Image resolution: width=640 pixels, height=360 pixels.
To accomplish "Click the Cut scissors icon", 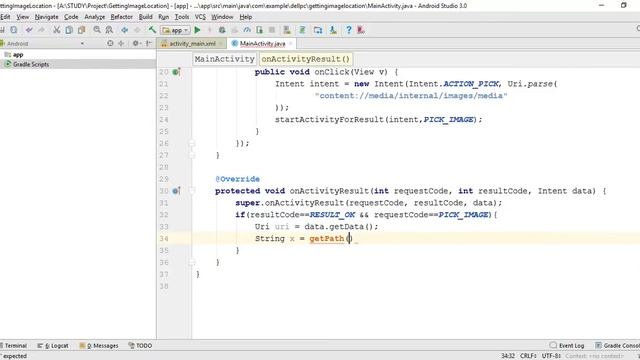I will coord(57,30).
